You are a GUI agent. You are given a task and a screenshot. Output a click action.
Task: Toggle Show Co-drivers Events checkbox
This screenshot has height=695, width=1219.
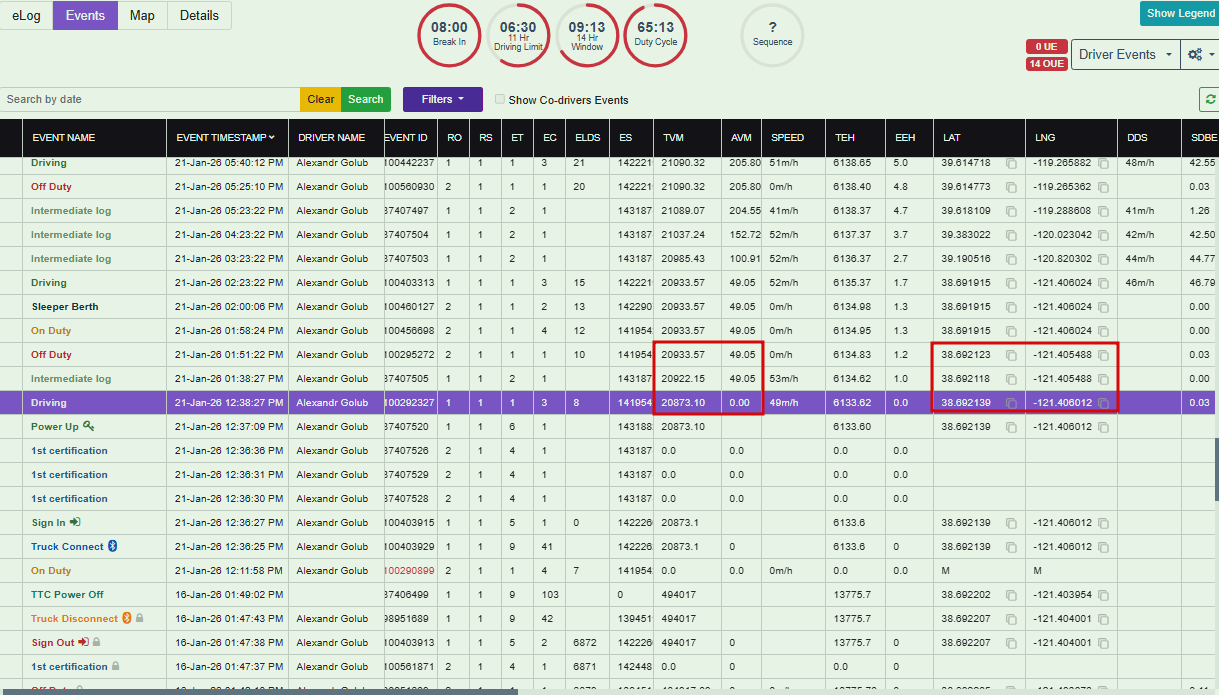pos(500,99)
